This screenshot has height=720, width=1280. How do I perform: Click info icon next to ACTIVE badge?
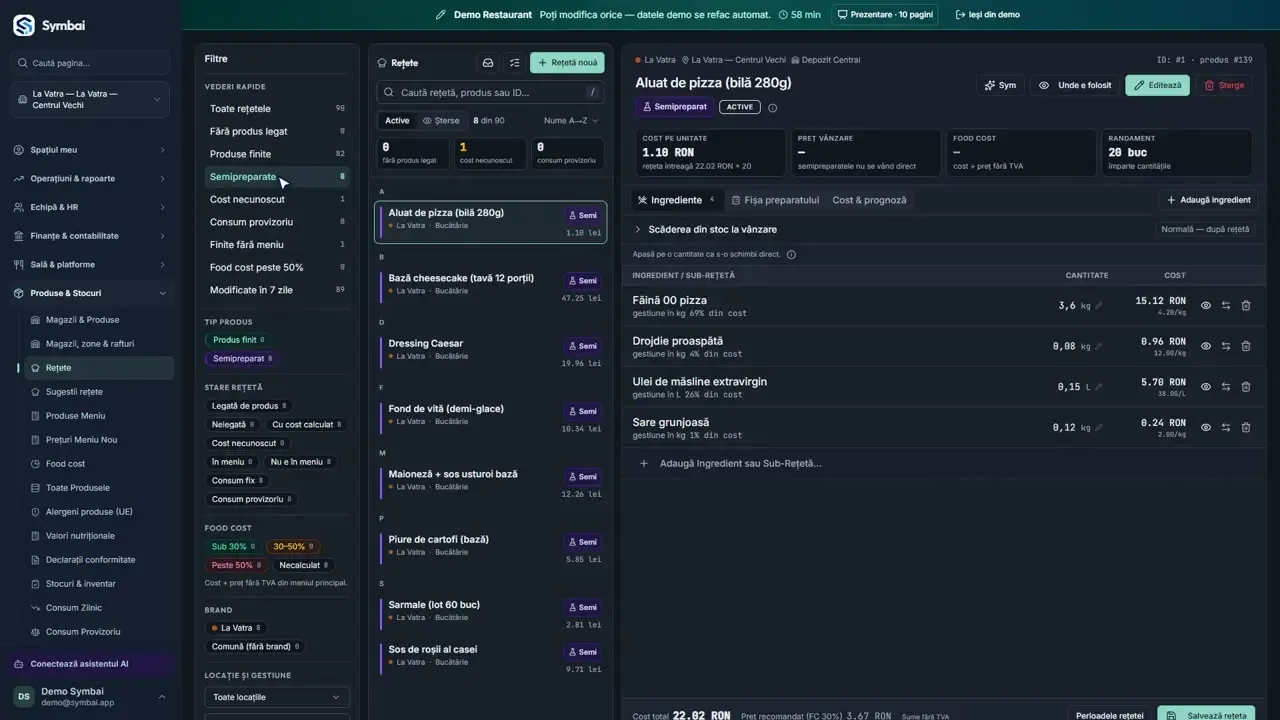[772, 108]
